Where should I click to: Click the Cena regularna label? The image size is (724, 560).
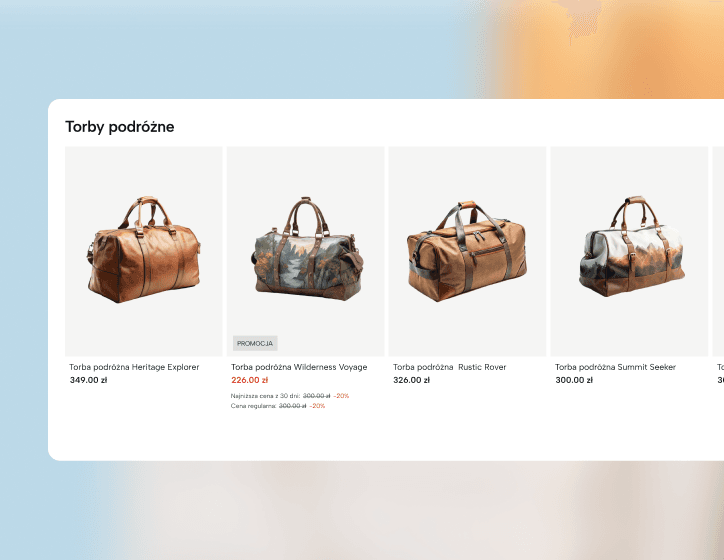coord(253,406)
